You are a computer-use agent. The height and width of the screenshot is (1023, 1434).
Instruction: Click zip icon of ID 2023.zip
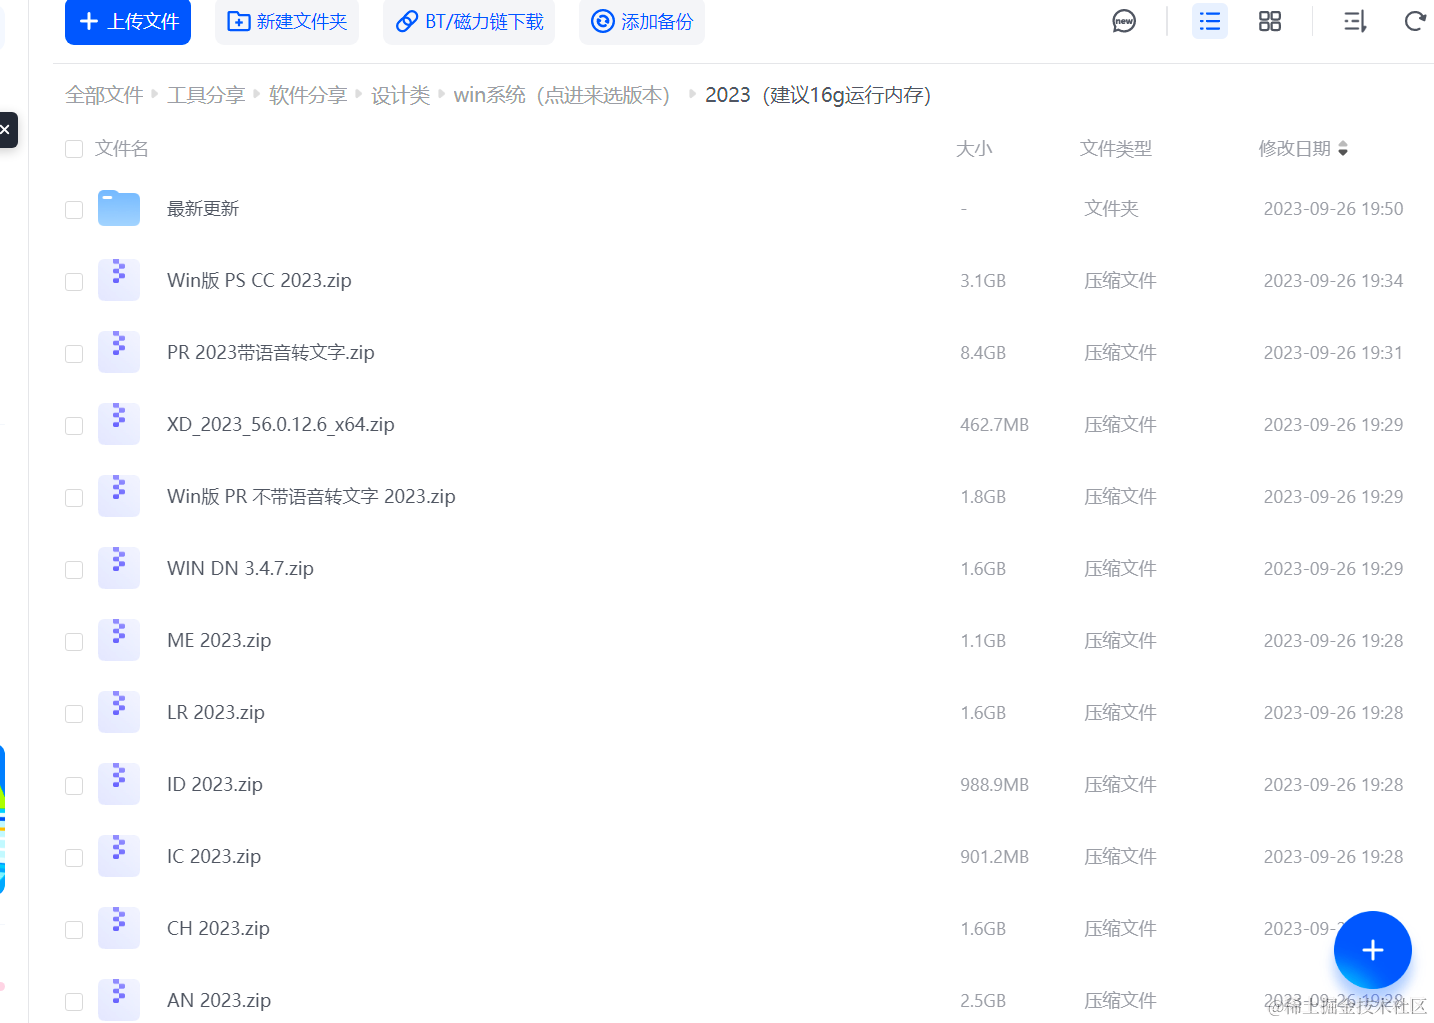119,784
